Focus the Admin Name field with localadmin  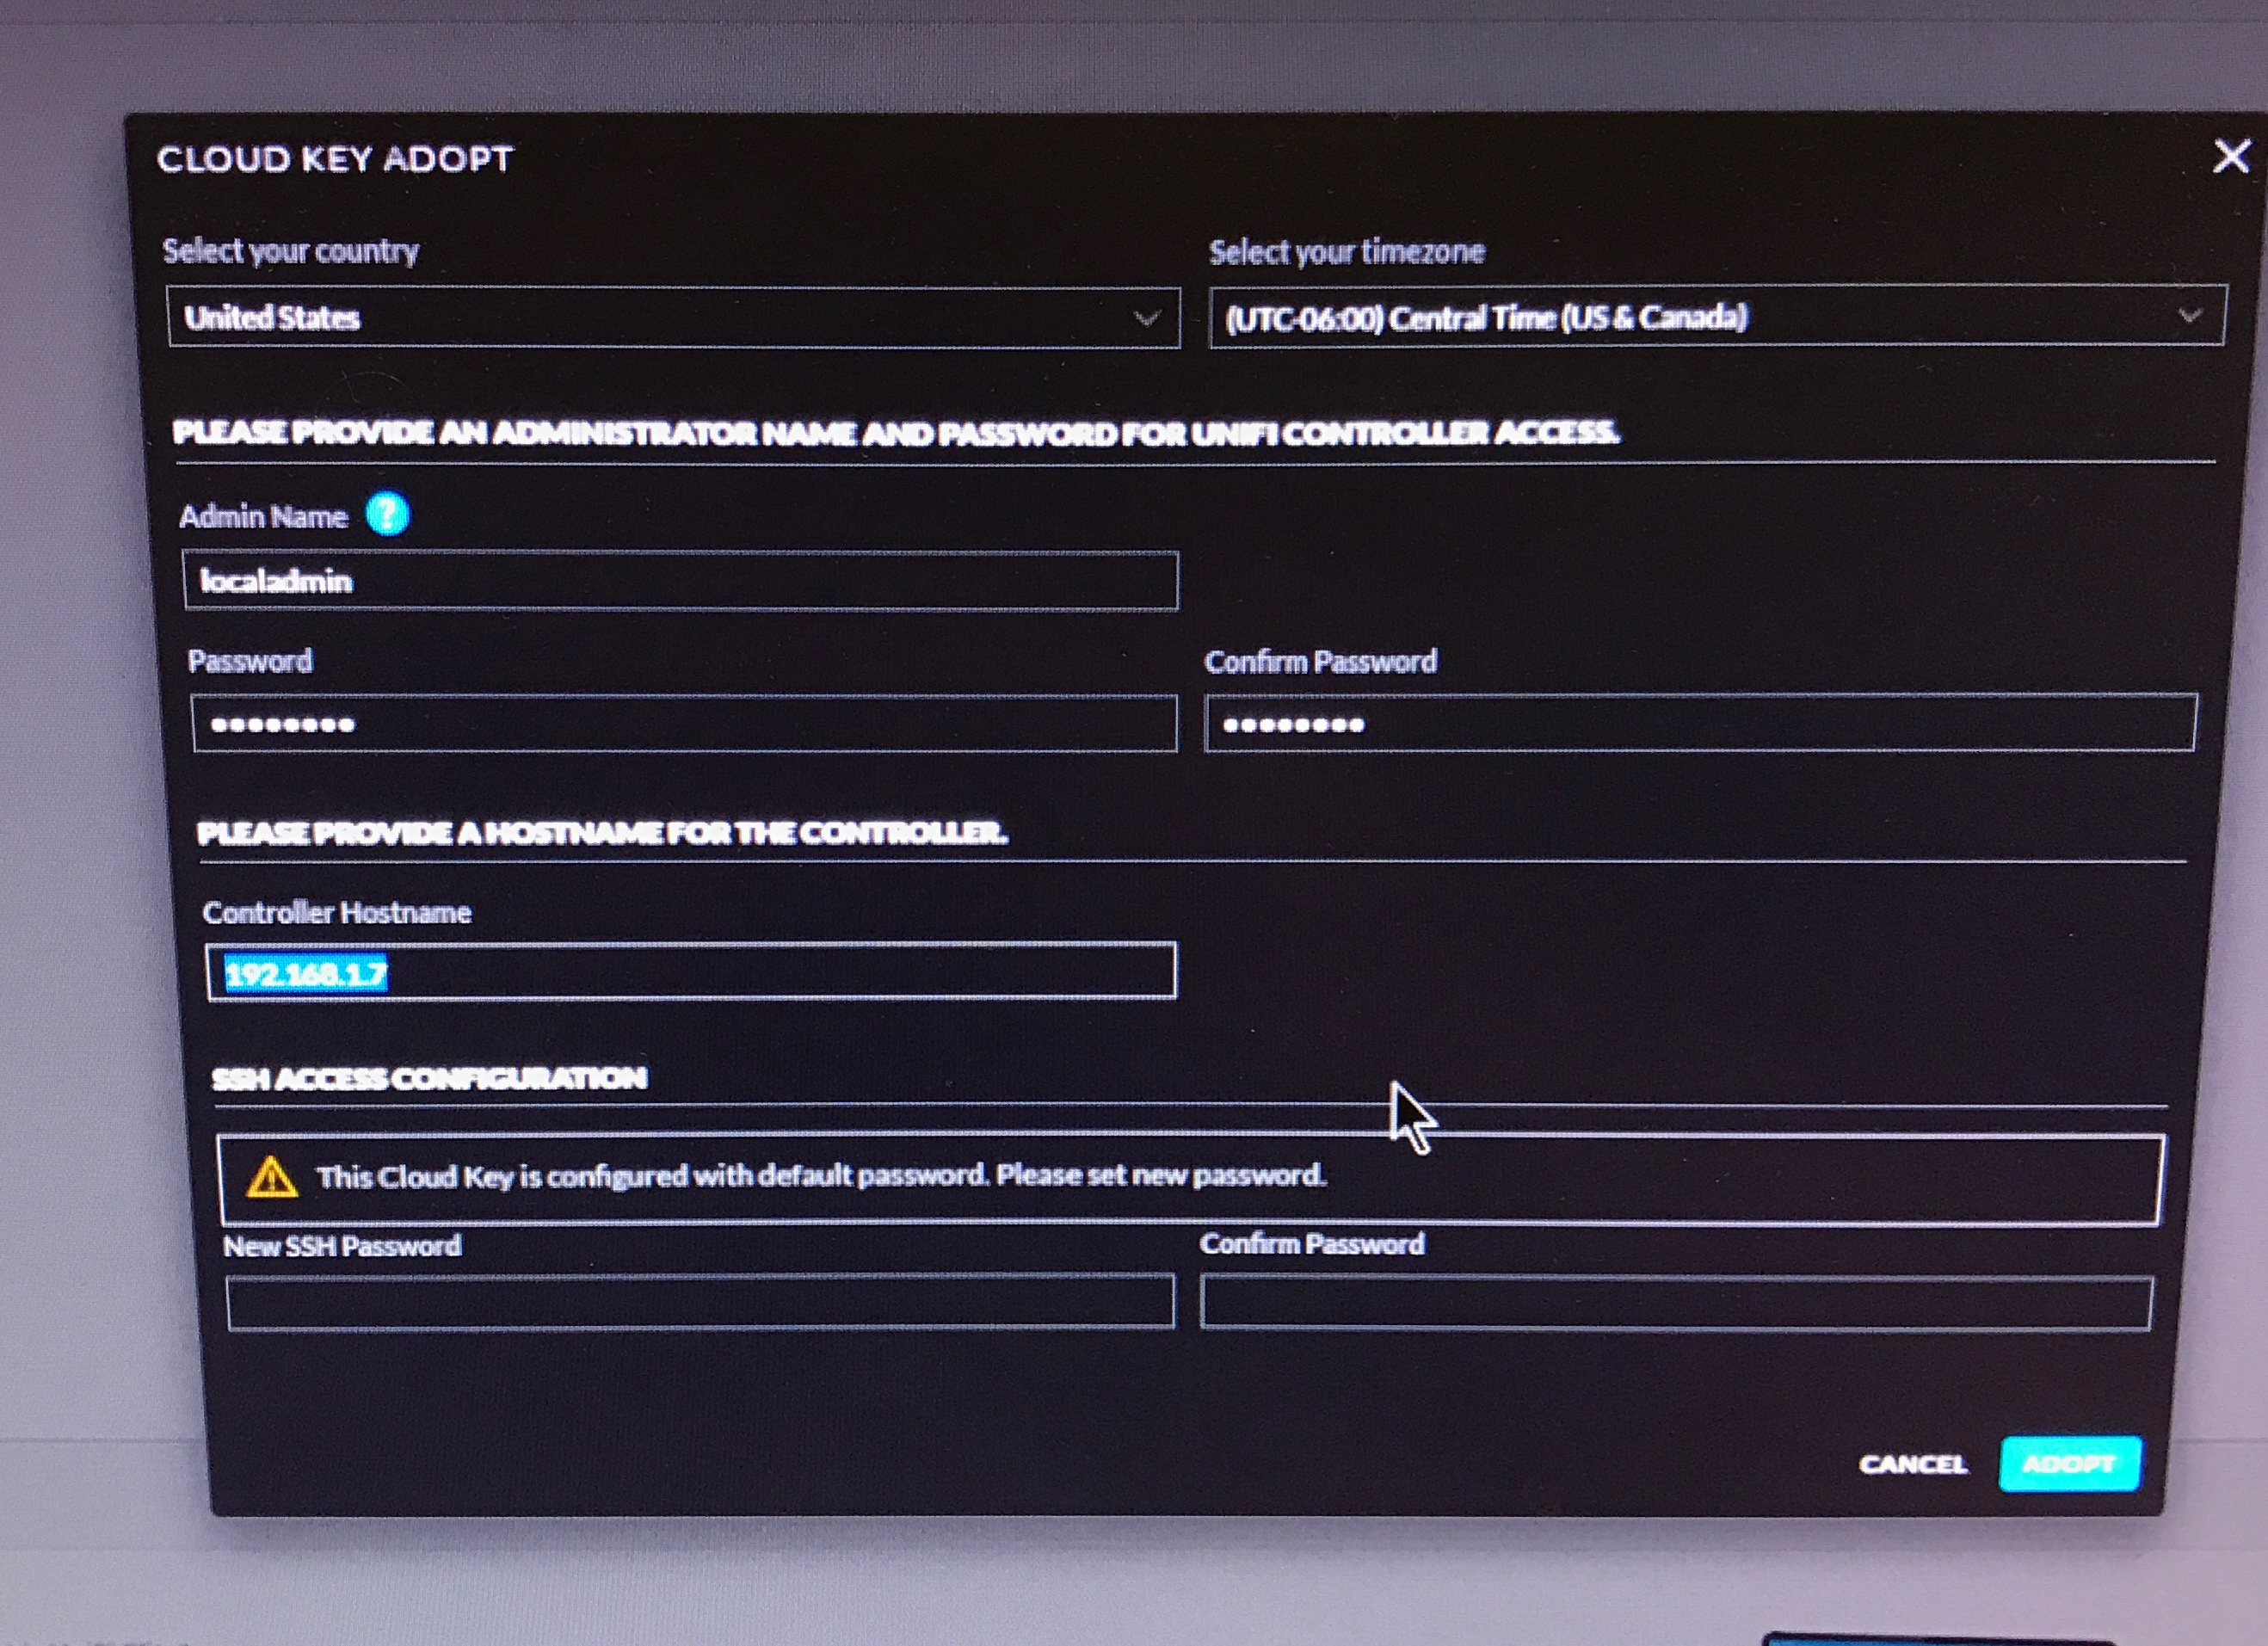tap(680, 581)
